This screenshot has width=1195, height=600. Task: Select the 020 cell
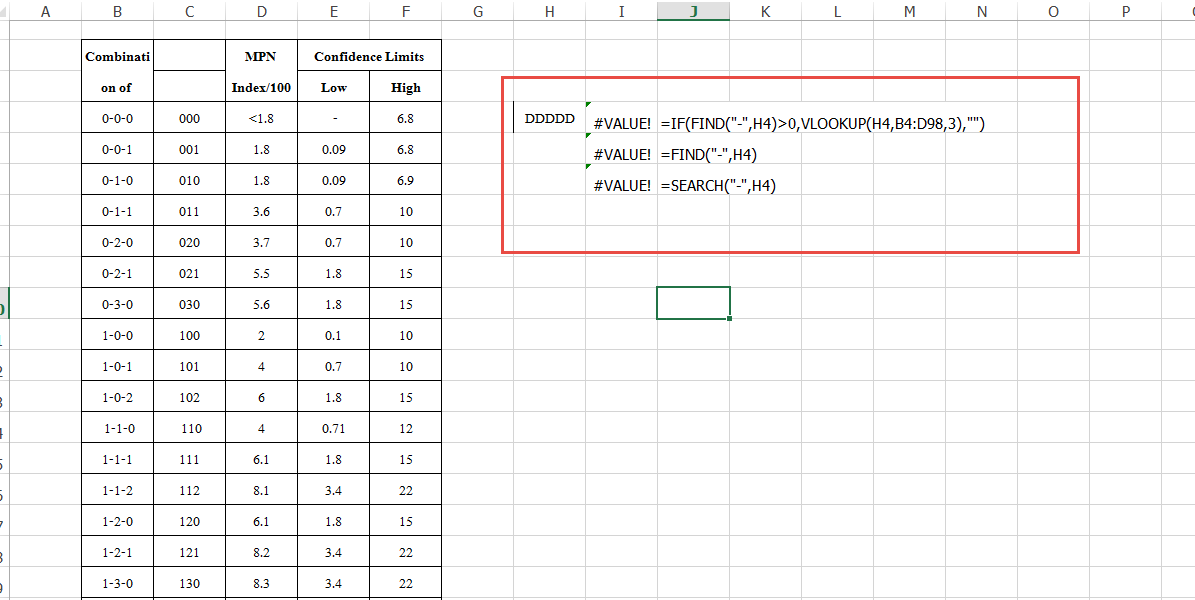click(189, 242)
